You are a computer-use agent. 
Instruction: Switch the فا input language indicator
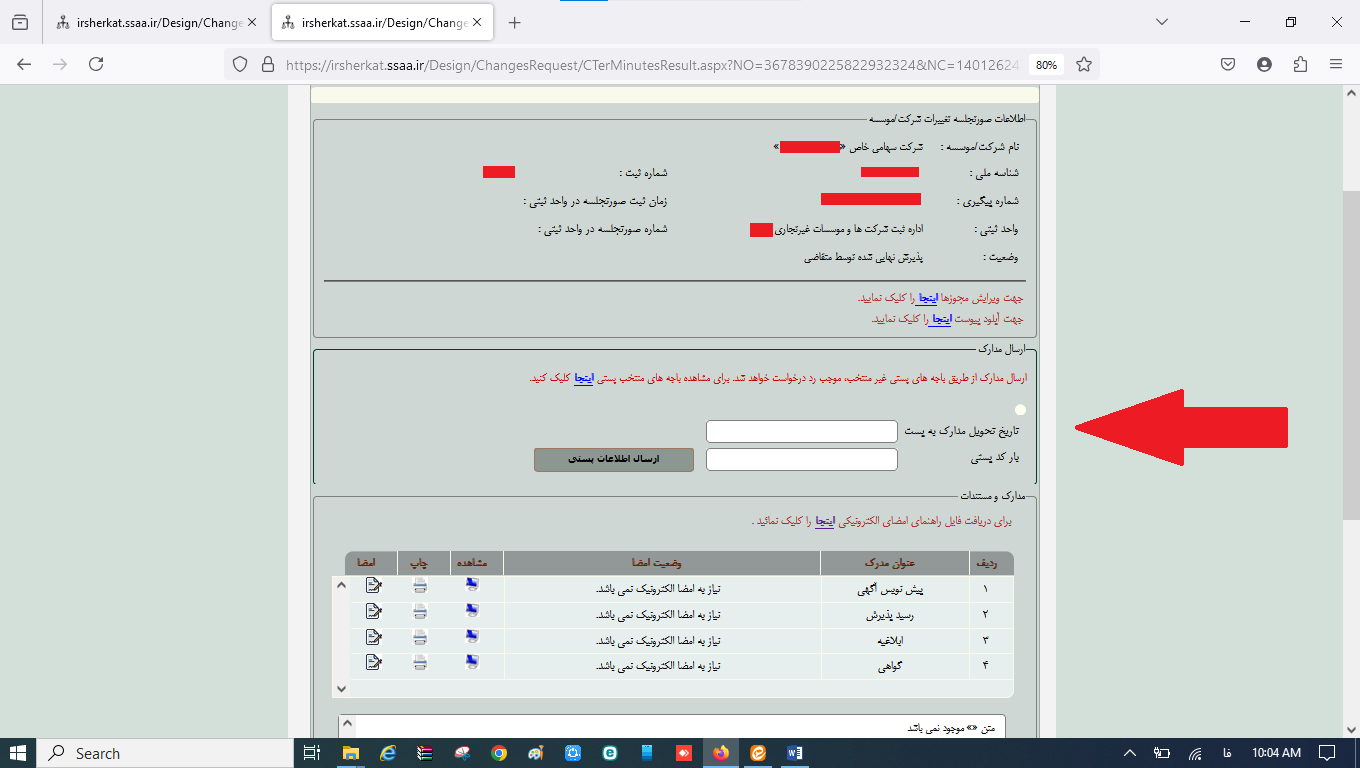click(x=1226, y=753)
